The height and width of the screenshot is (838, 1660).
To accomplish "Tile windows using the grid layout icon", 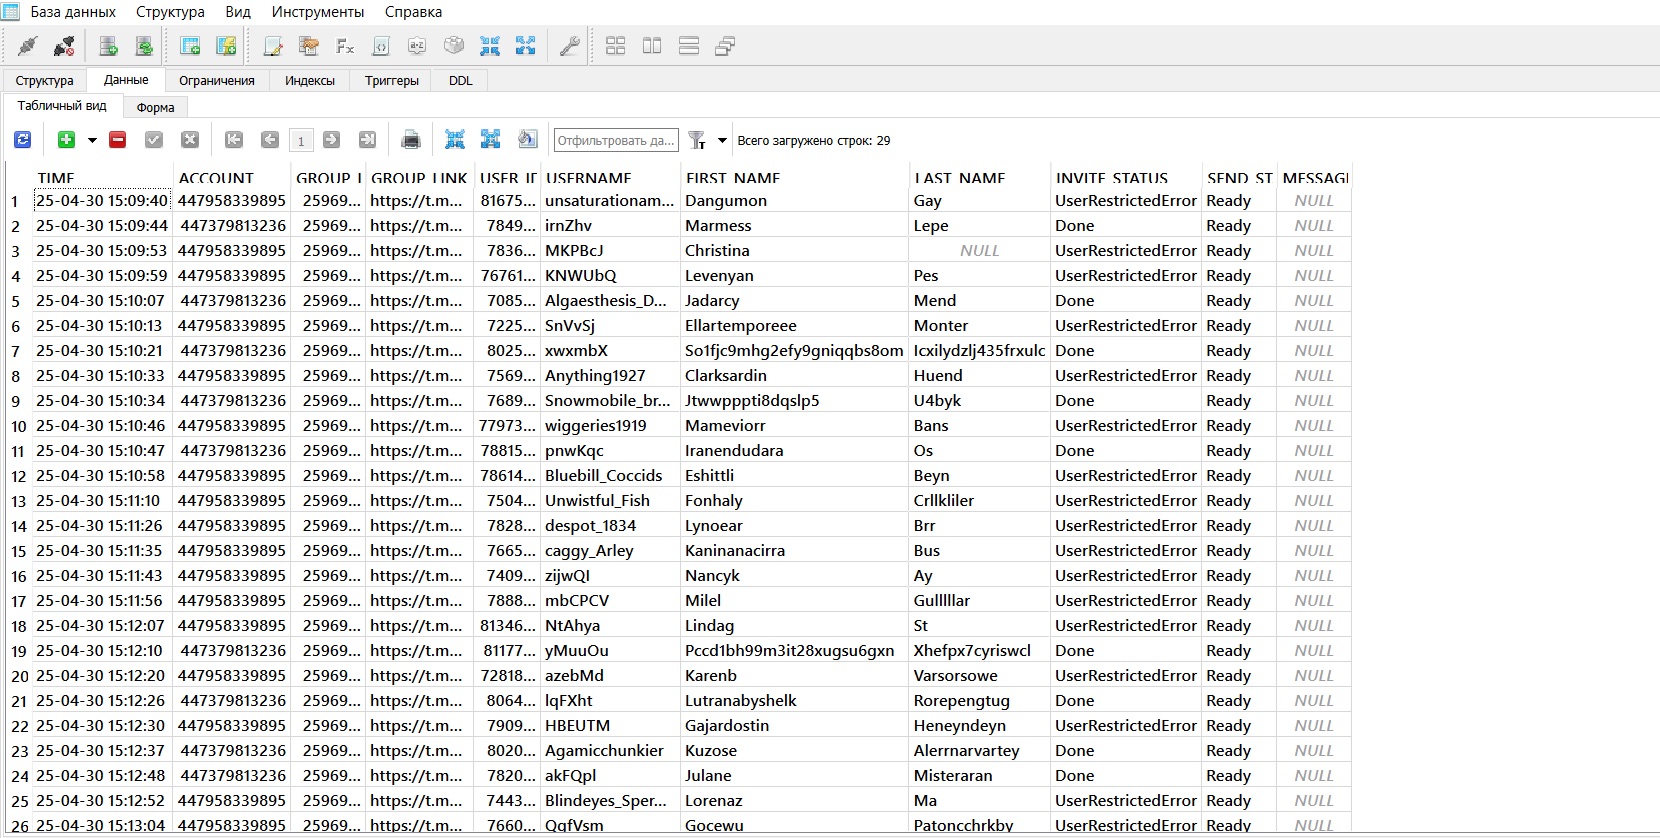I will 616,46.
